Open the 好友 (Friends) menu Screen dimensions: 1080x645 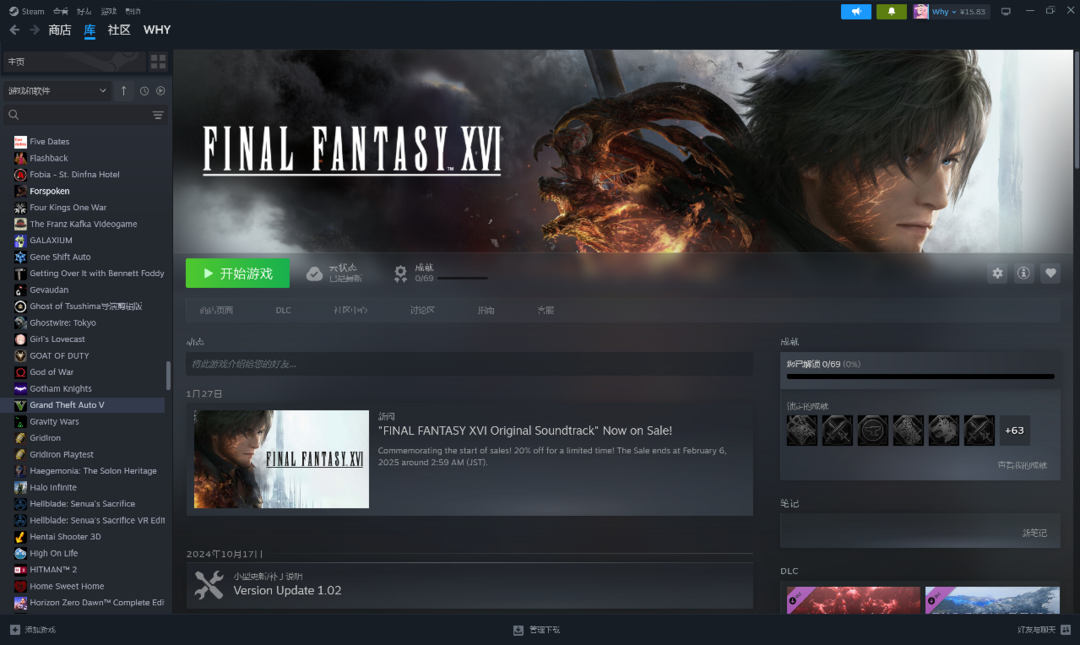(84, 11)
